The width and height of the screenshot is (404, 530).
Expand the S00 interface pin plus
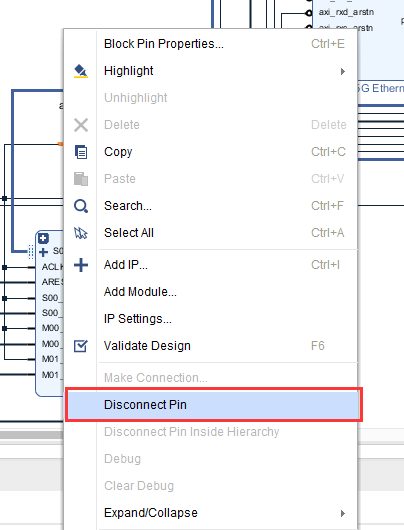(43, 252)
